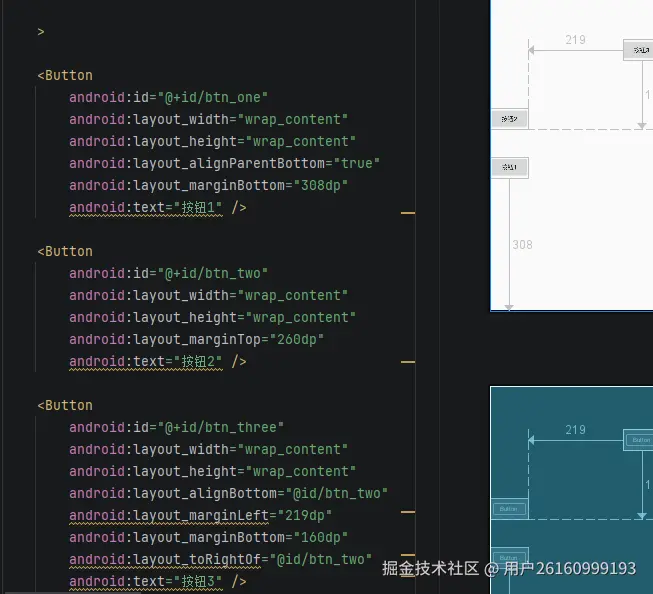Click the 308 margin label in the design preview
The width and height of the screenshot is (653, 594).
tap(522, 245)
